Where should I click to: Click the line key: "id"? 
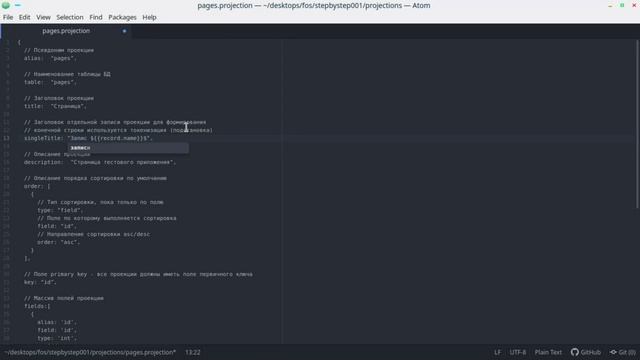40,282
